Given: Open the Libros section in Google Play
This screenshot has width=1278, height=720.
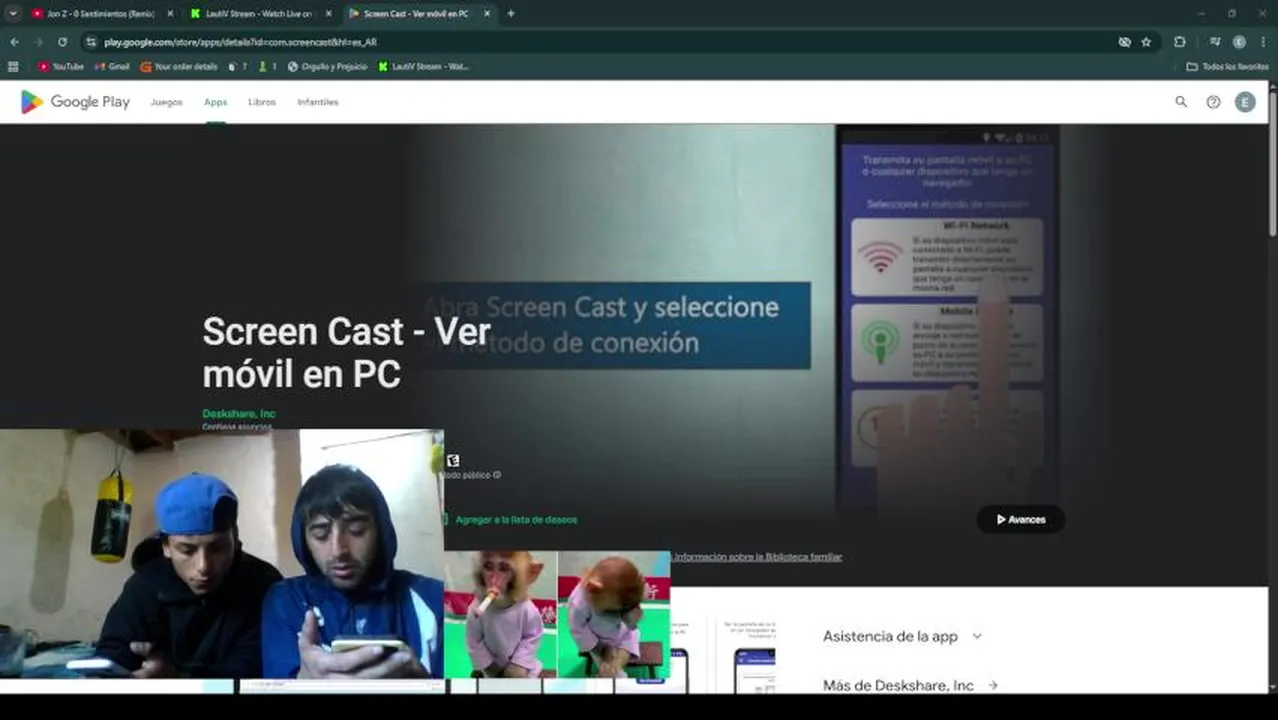Looking at the screenshot, I should click(262, 102).
